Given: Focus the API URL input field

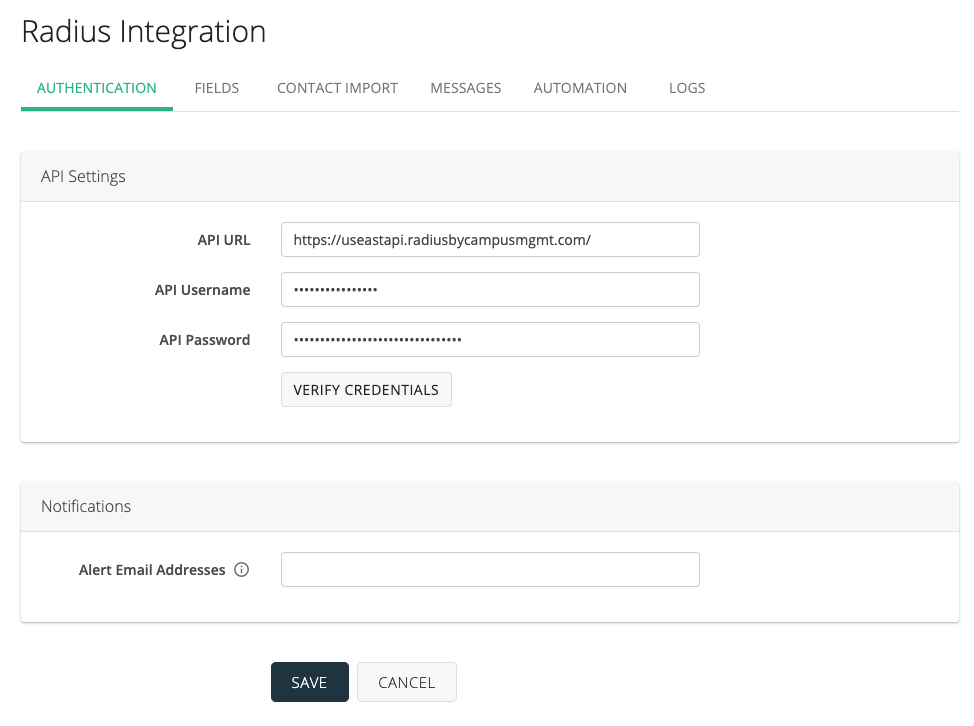Looking at the screenshot, I should 490,240.
